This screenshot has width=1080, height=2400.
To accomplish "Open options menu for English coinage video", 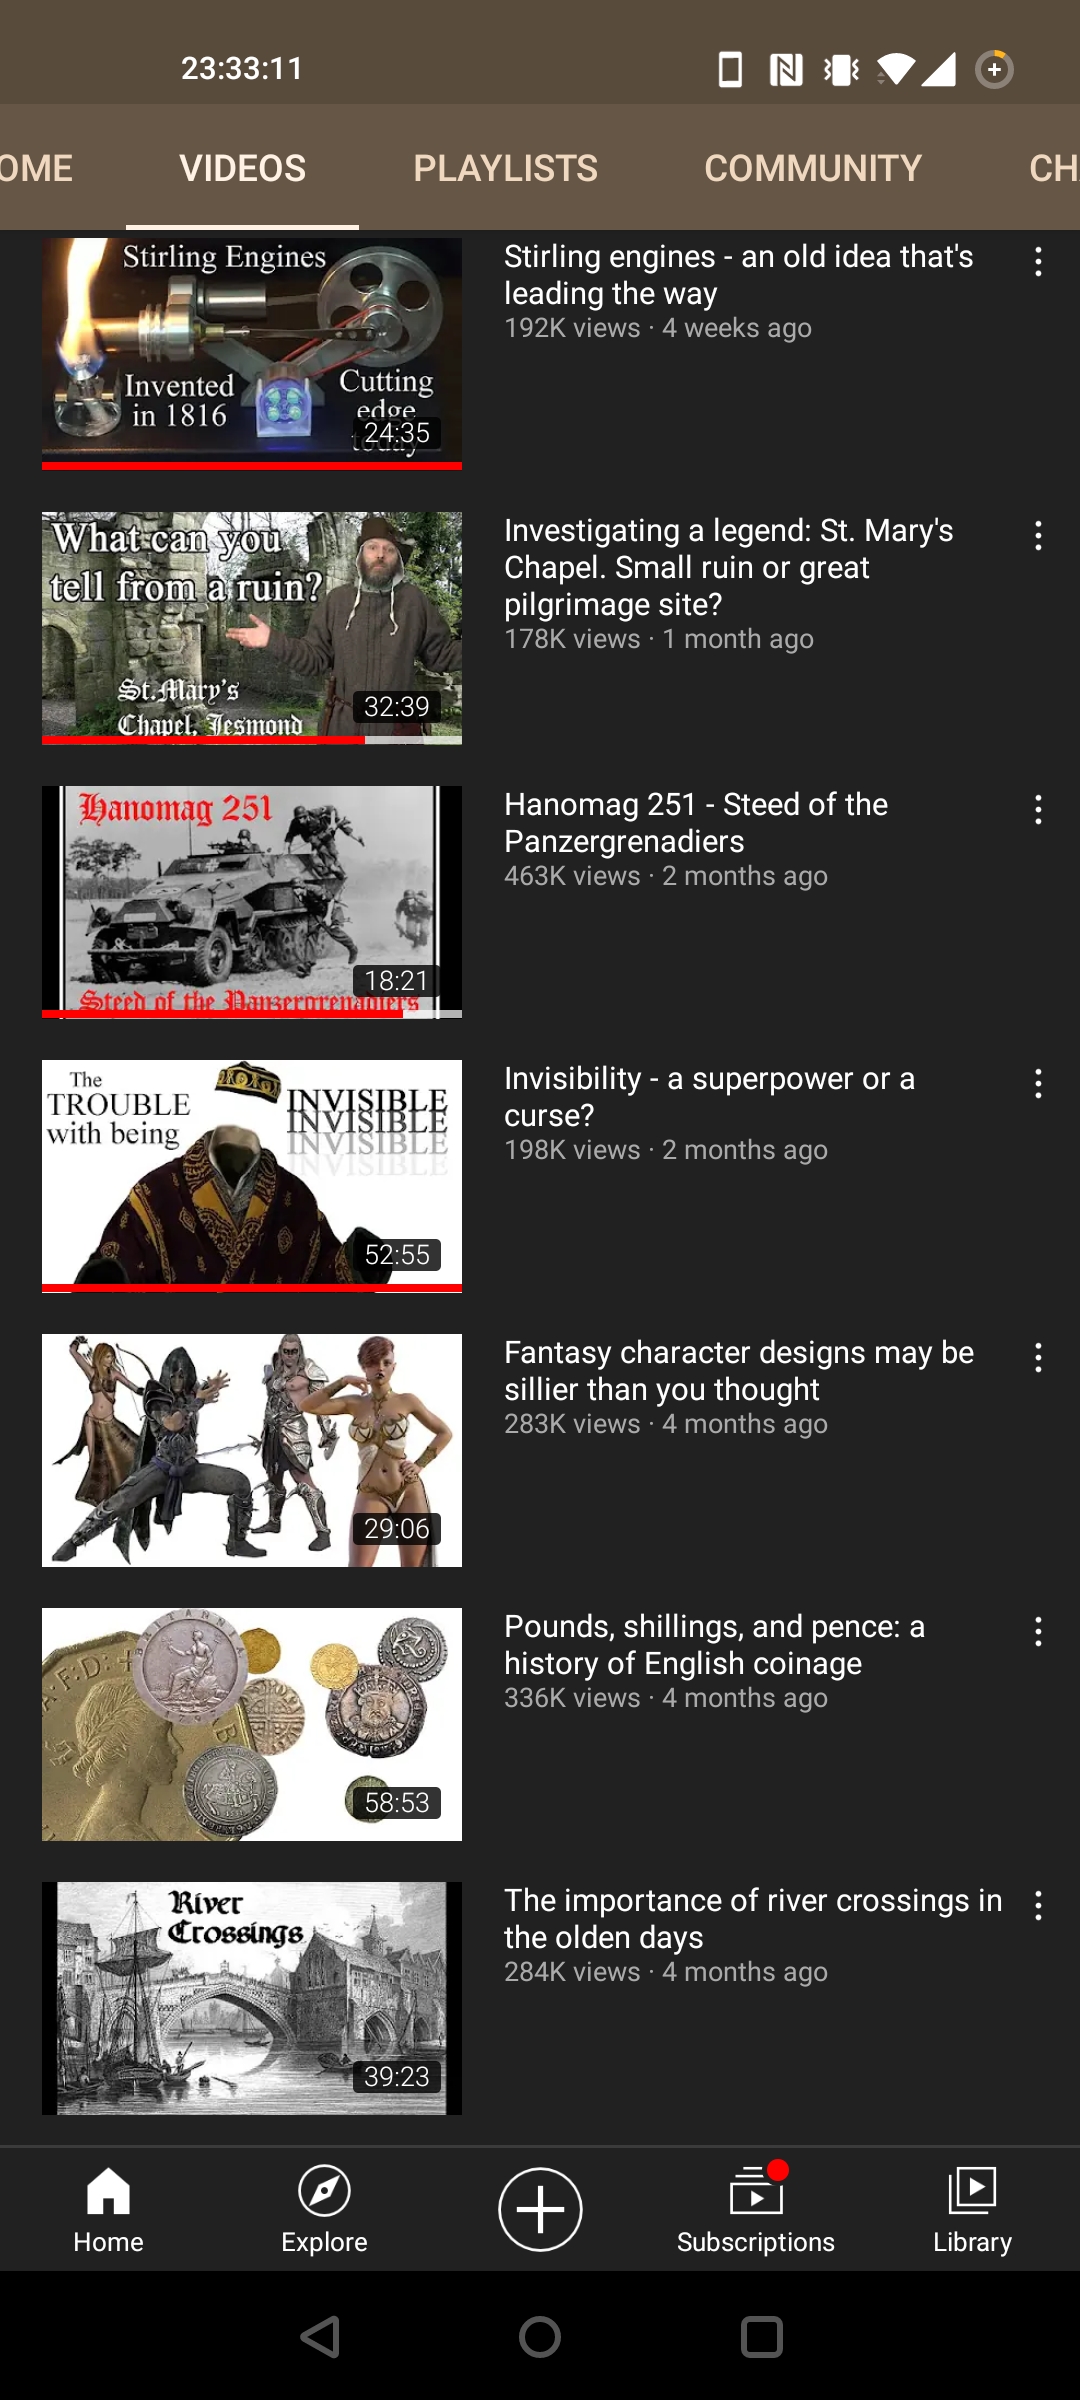I will tap(1039, 1632).
